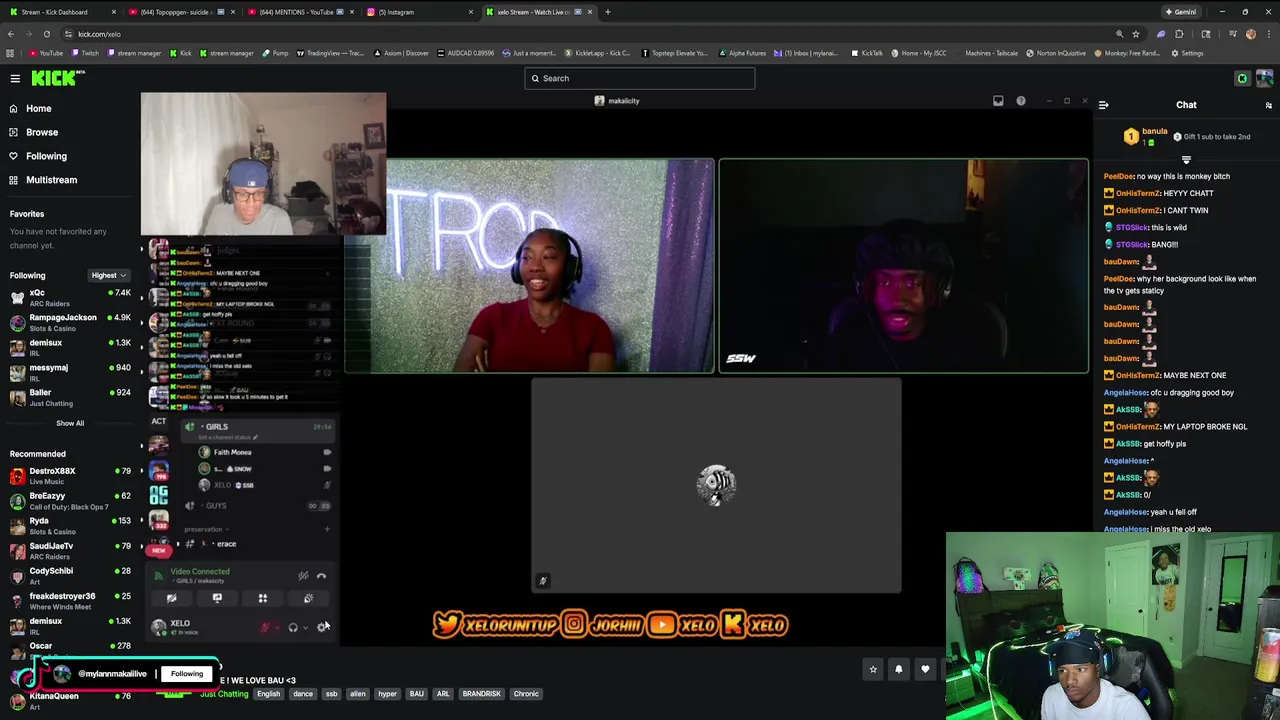The height and width of the screenshot is (720, 1280).
Task: Open SaudiJaeTv recommended channel
Action: (70, 550)
